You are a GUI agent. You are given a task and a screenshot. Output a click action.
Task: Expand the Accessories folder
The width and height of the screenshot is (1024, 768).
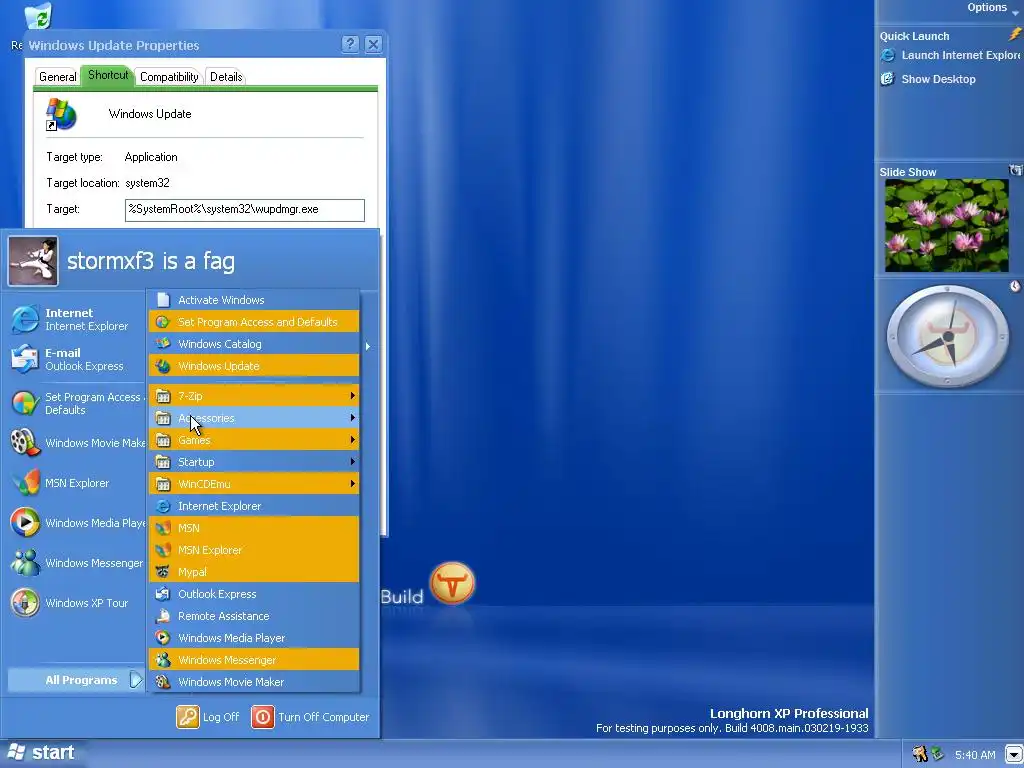pos(254,418)
